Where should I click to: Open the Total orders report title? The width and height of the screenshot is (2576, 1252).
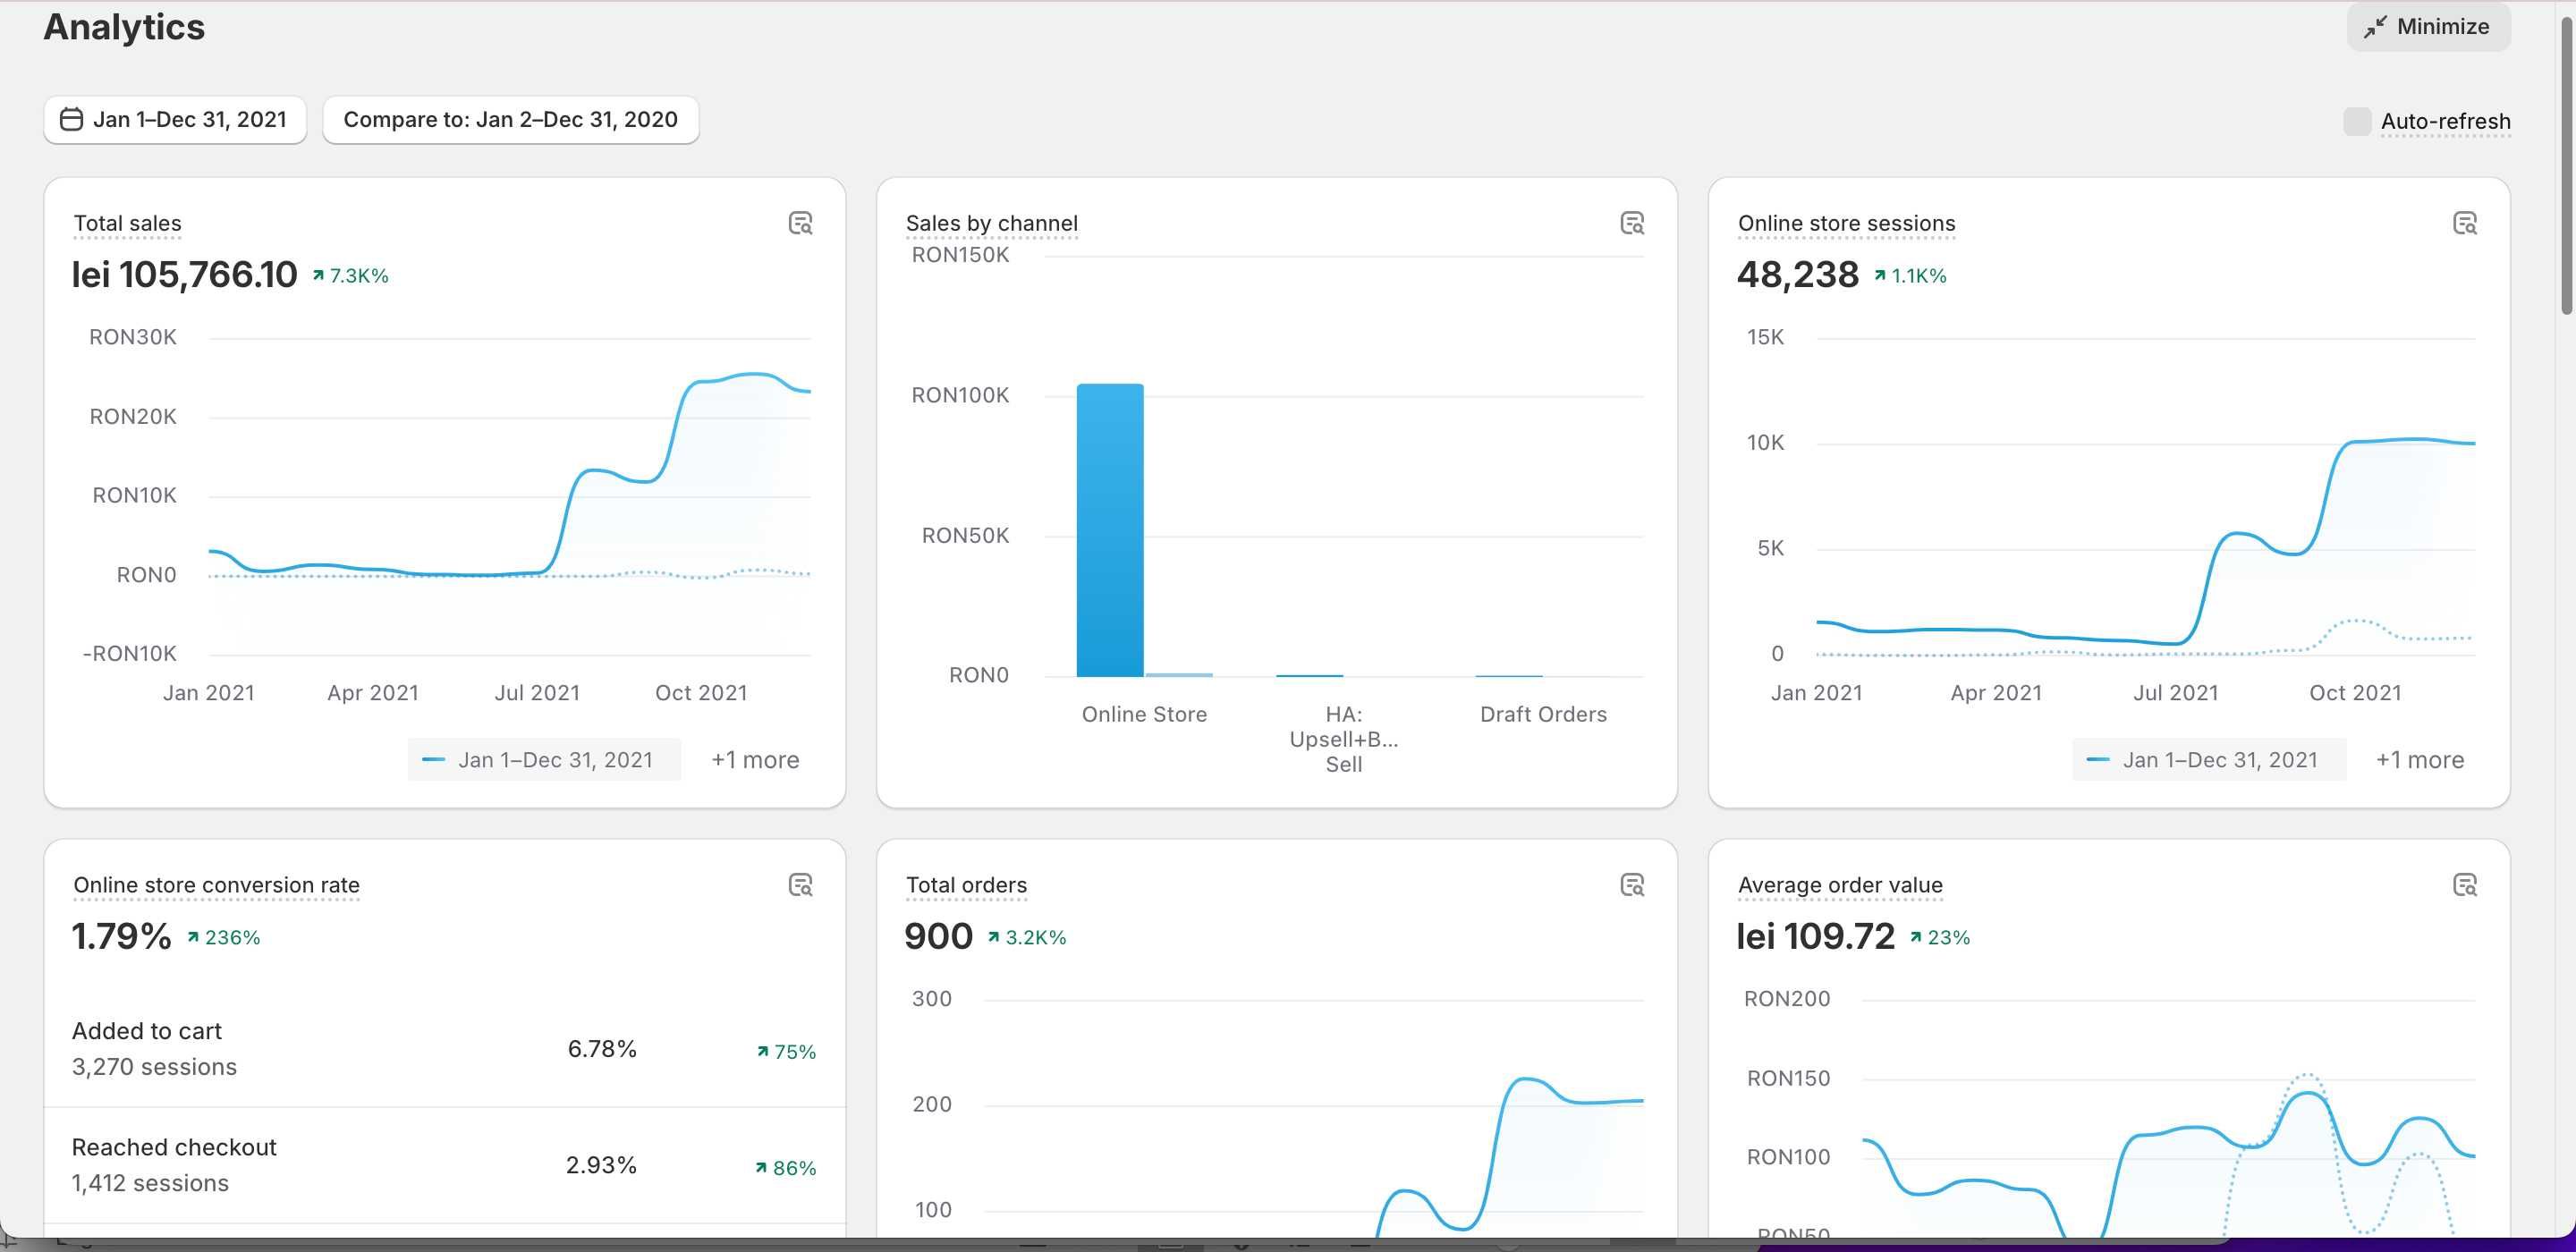(x=966, y=885)
